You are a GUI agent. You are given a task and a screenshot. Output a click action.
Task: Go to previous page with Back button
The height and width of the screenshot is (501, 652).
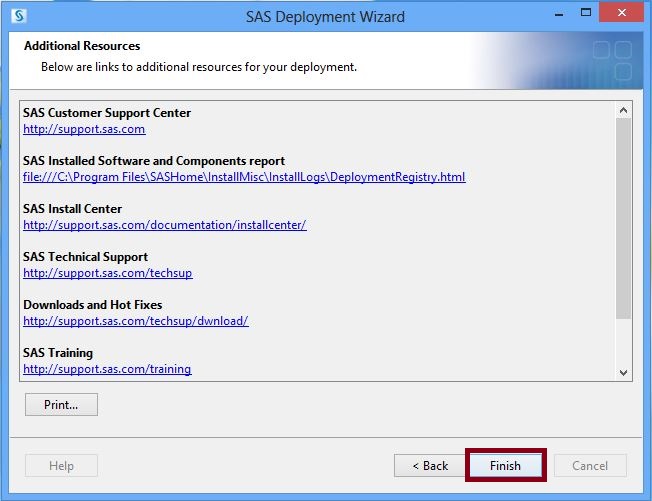point(430,465)
